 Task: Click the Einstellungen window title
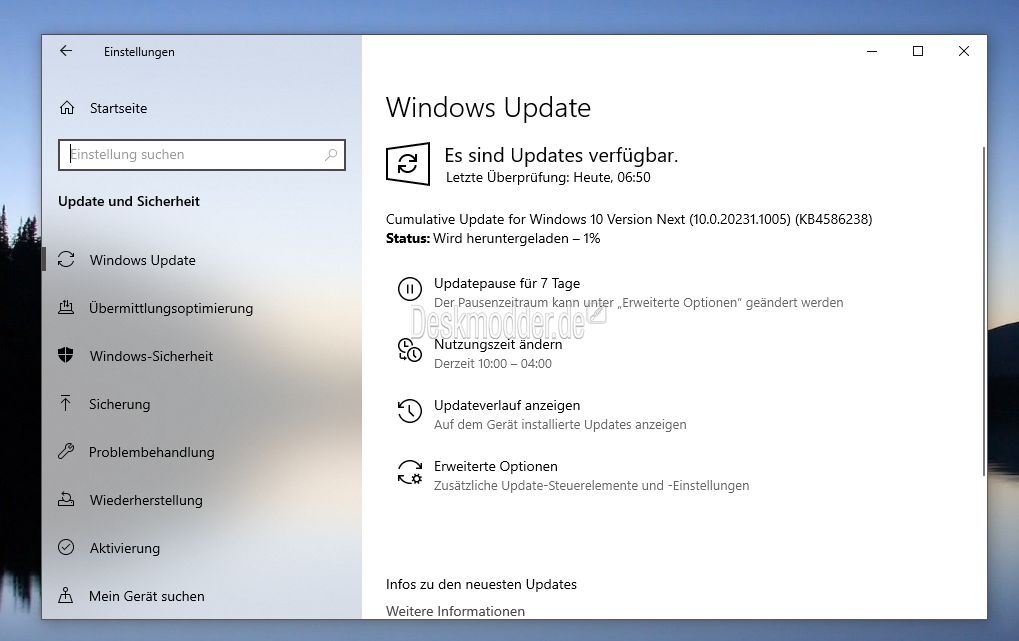coord(139,52)
